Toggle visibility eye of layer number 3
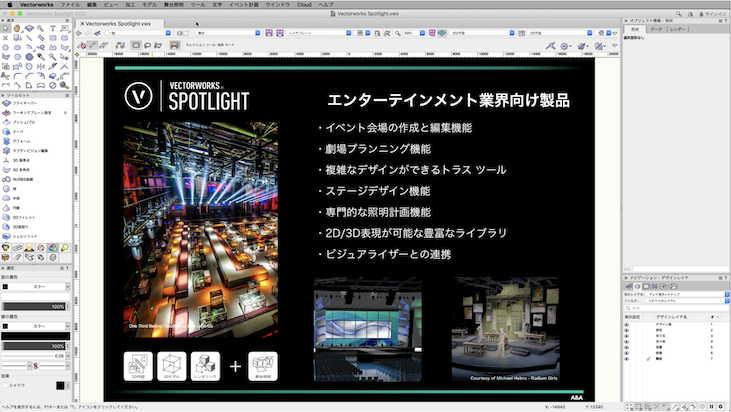 [x=627, y=336]
